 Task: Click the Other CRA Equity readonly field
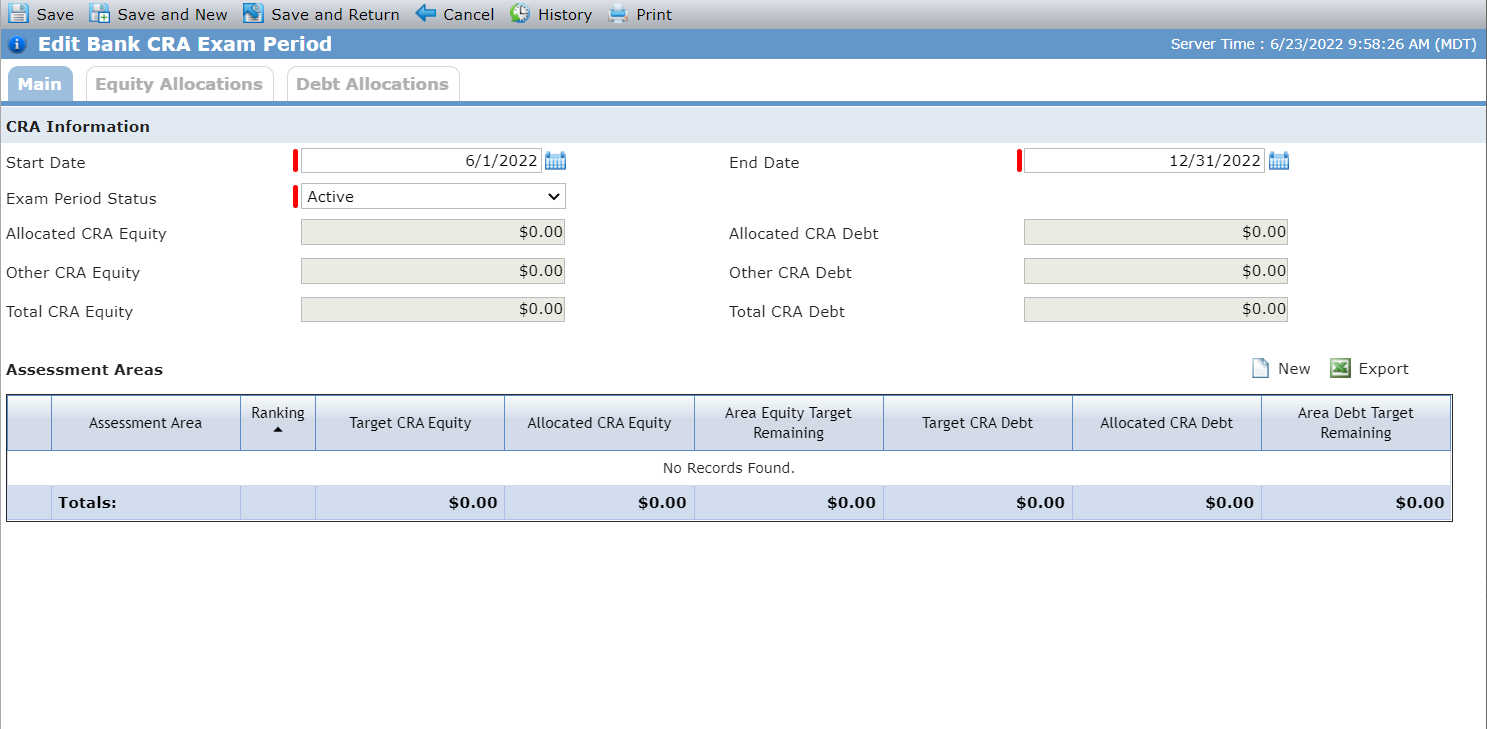433,271
